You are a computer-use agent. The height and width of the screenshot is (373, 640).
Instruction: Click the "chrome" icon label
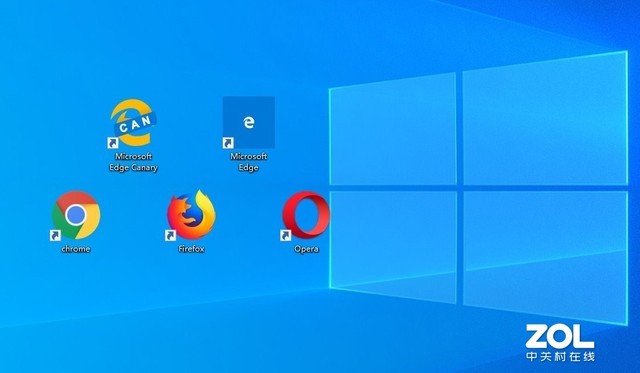[x=76, y=249]
